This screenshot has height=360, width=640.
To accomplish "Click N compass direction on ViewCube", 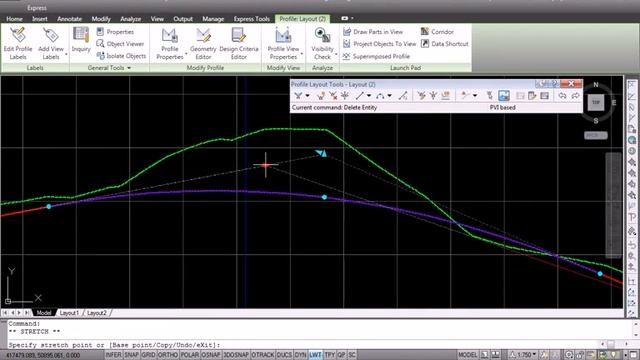I will pyautogui.click(x=596, y=84).
